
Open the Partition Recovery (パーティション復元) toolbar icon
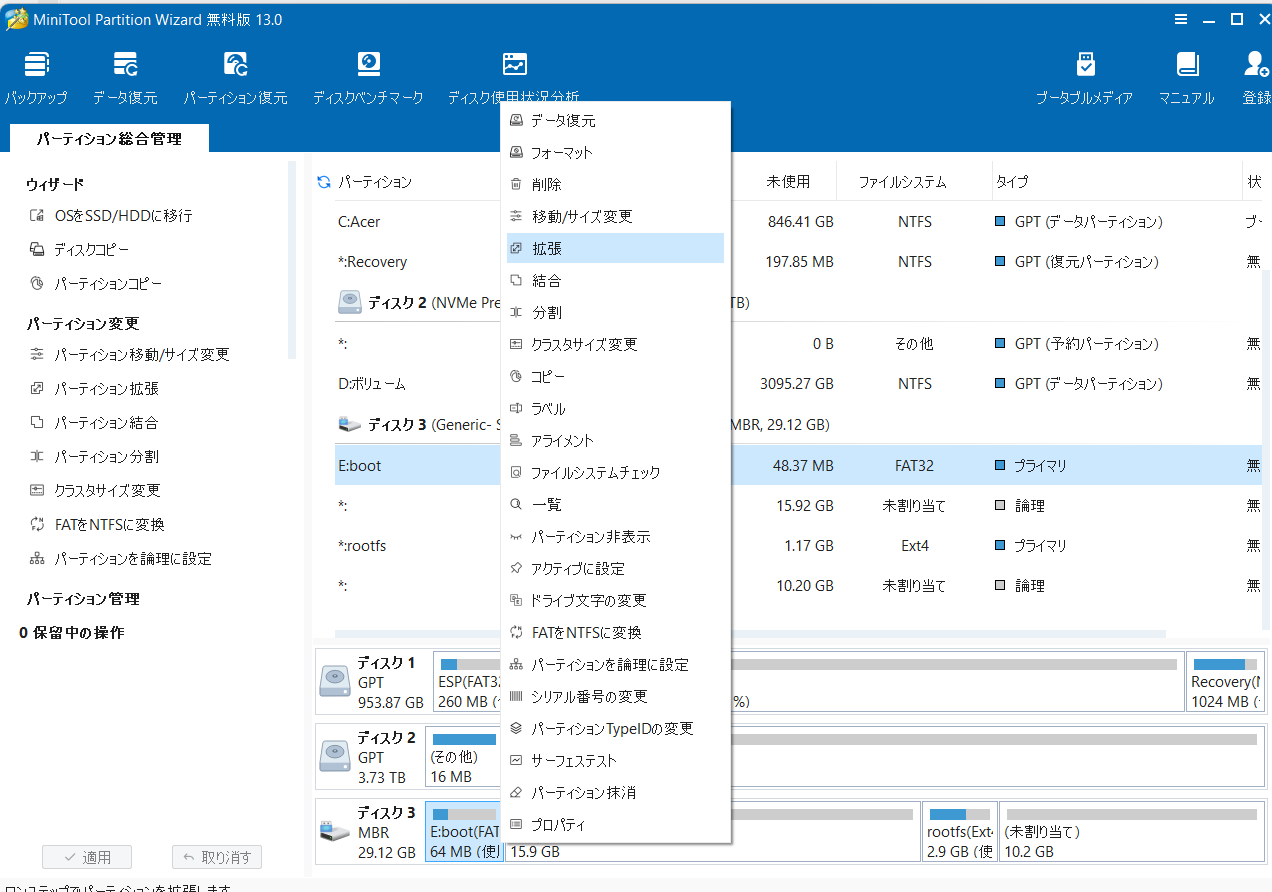[235, 66]
